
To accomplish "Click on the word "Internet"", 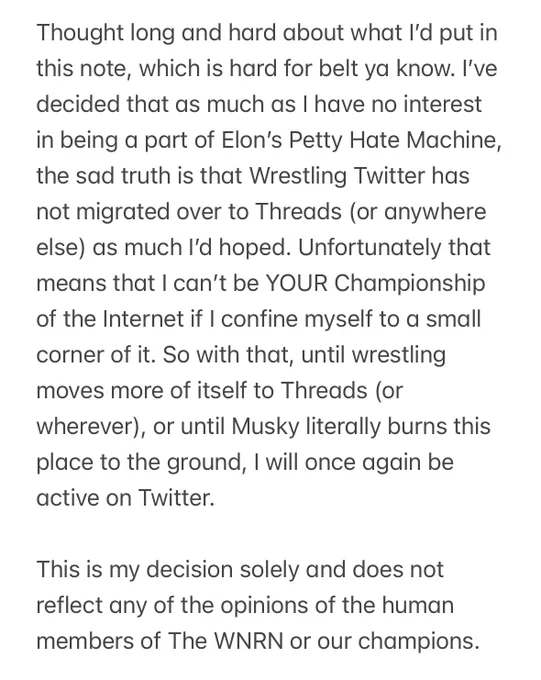I will (x=143, y=319).
